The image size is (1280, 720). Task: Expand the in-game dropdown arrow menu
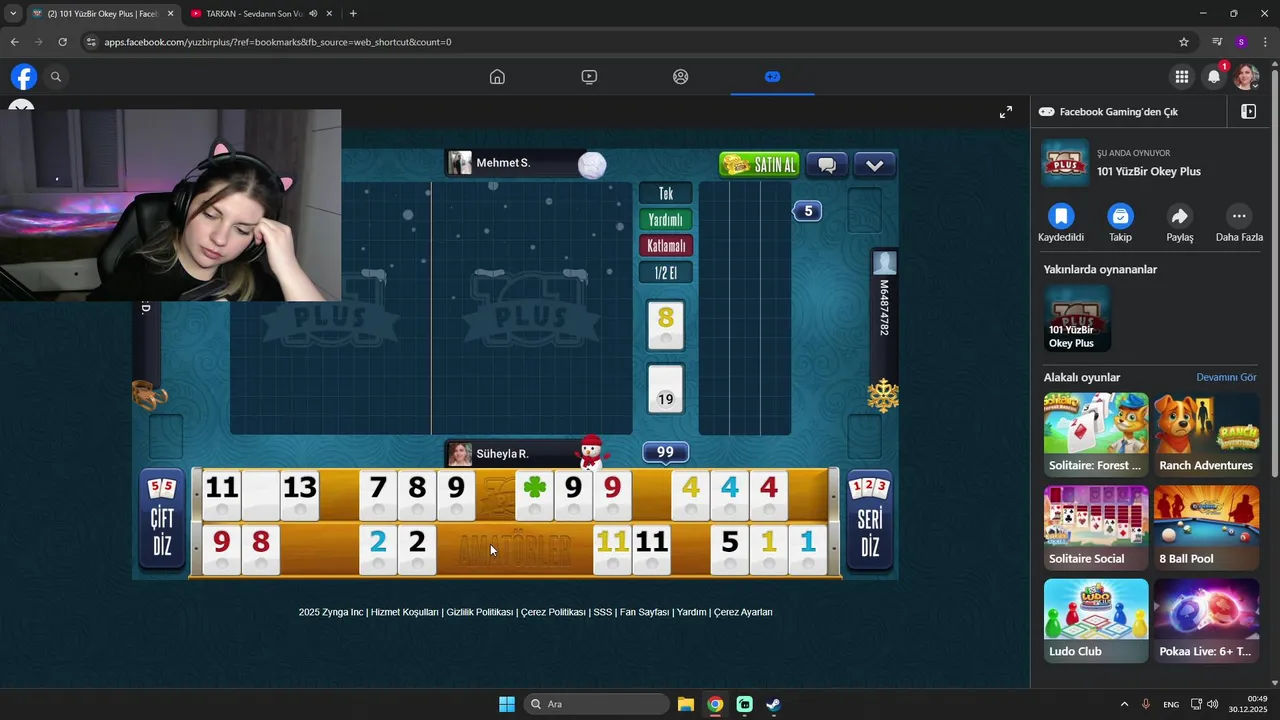coord(875,165)
